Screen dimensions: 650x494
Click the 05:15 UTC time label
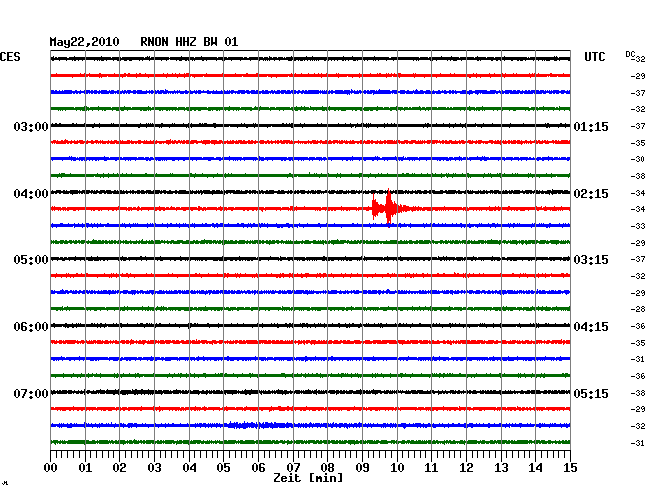click(x=591, y=393)
